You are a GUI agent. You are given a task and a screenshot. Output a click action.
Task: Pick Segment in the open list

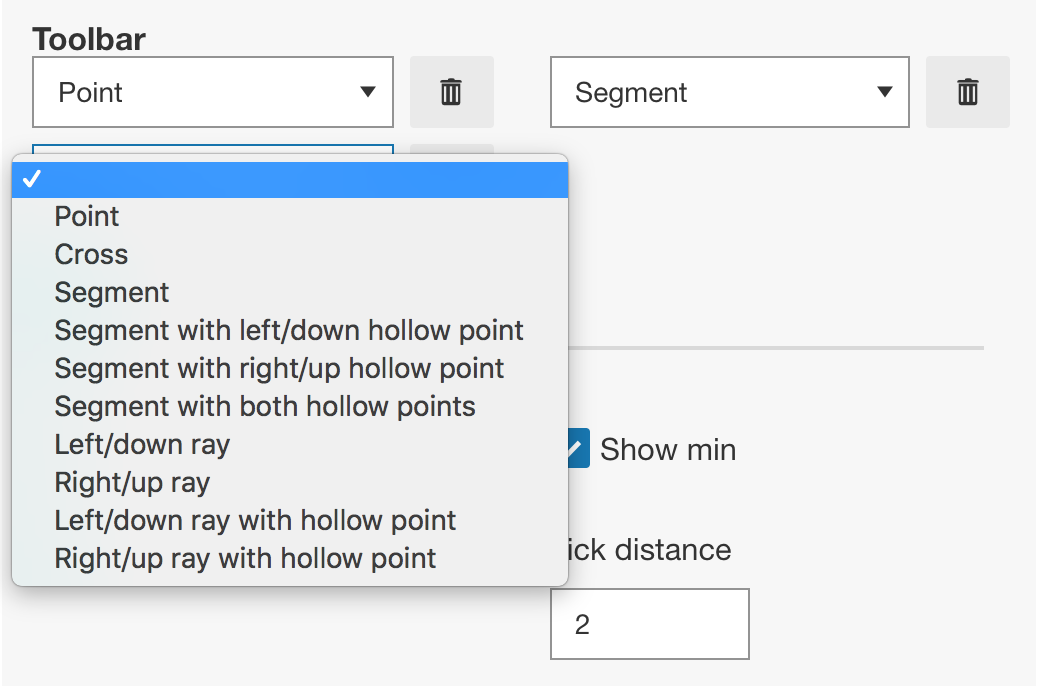[x=112, y=292]
